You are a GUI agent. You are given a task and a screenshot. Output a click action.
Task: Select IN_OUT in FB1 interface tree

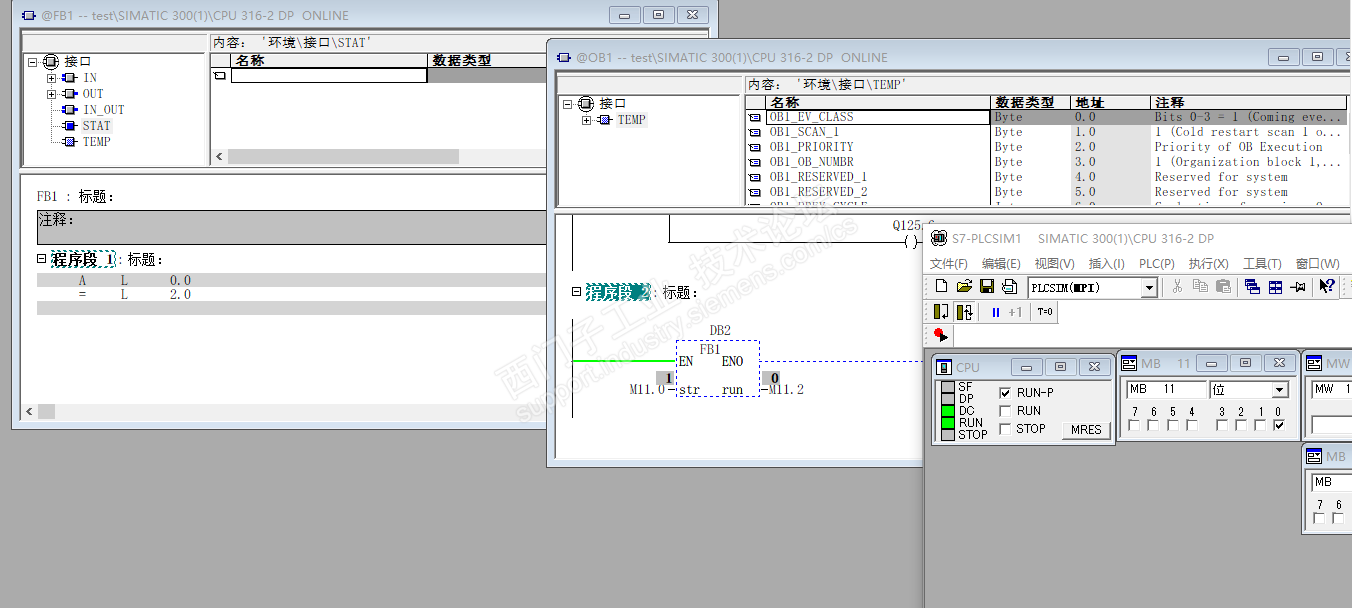[x=103, y=110]
